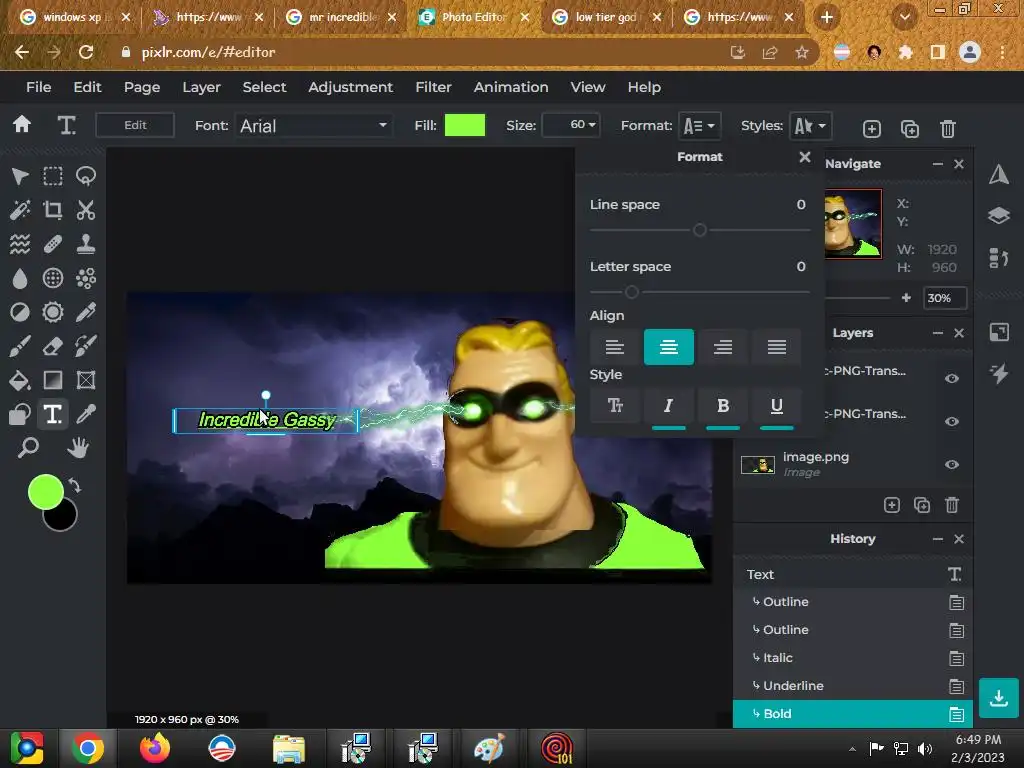
Task: Select the Eraser tool
Action: (53, 346)
